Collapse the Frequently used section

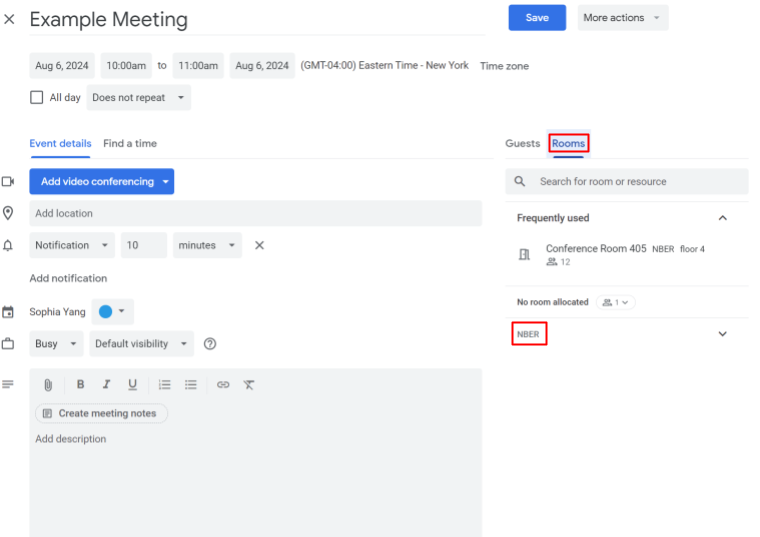[722, 218]
